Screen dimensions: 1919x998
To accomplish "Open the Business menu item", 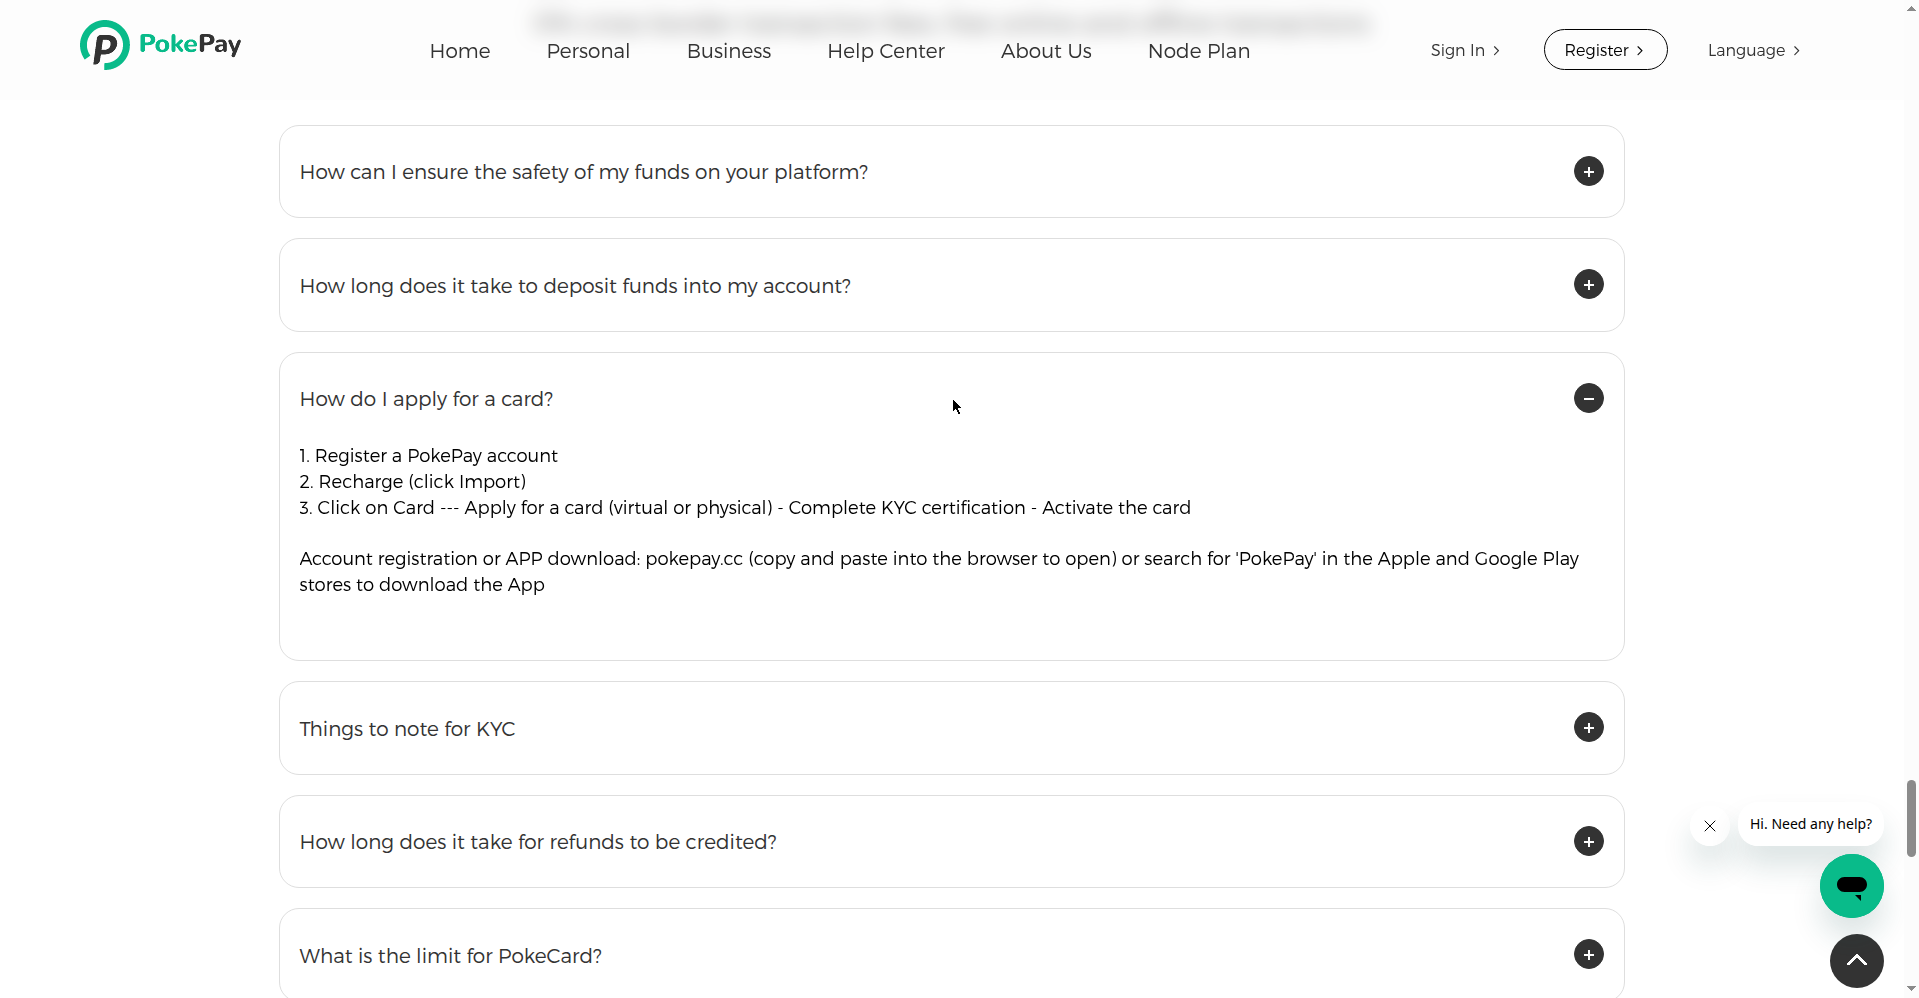I will (x=729, y=51).
